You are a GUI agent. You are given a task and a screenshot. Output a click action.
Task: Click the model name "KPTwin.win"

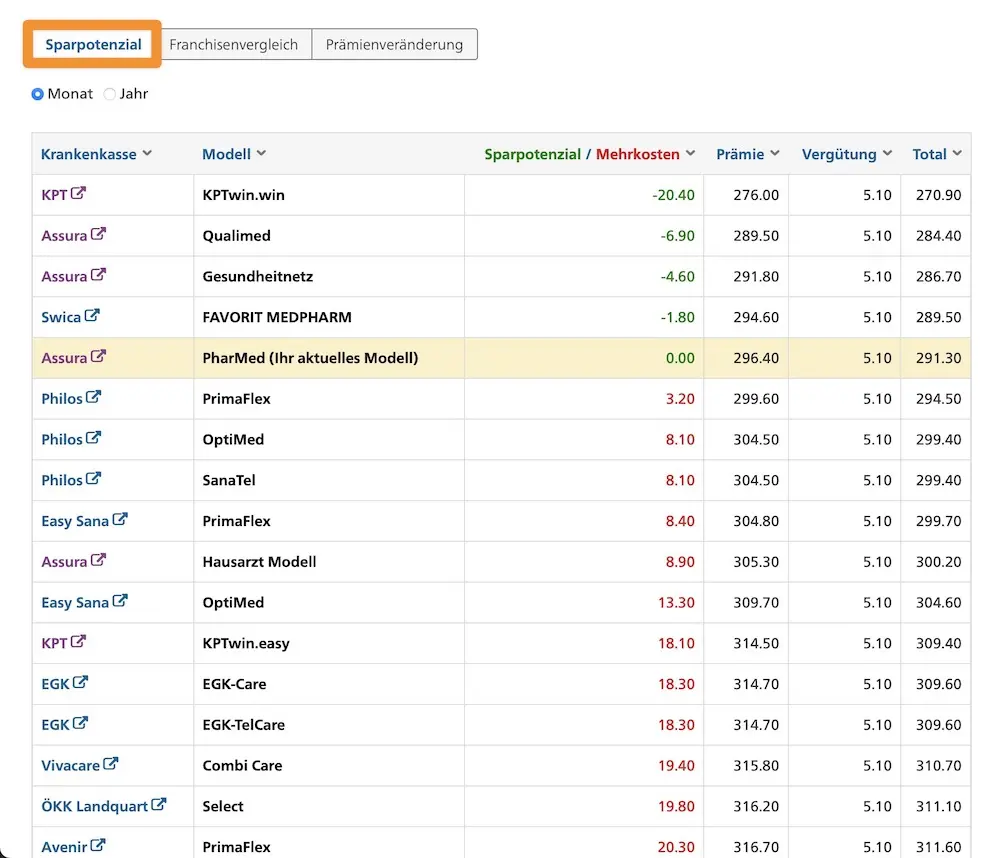click(244, 195)
